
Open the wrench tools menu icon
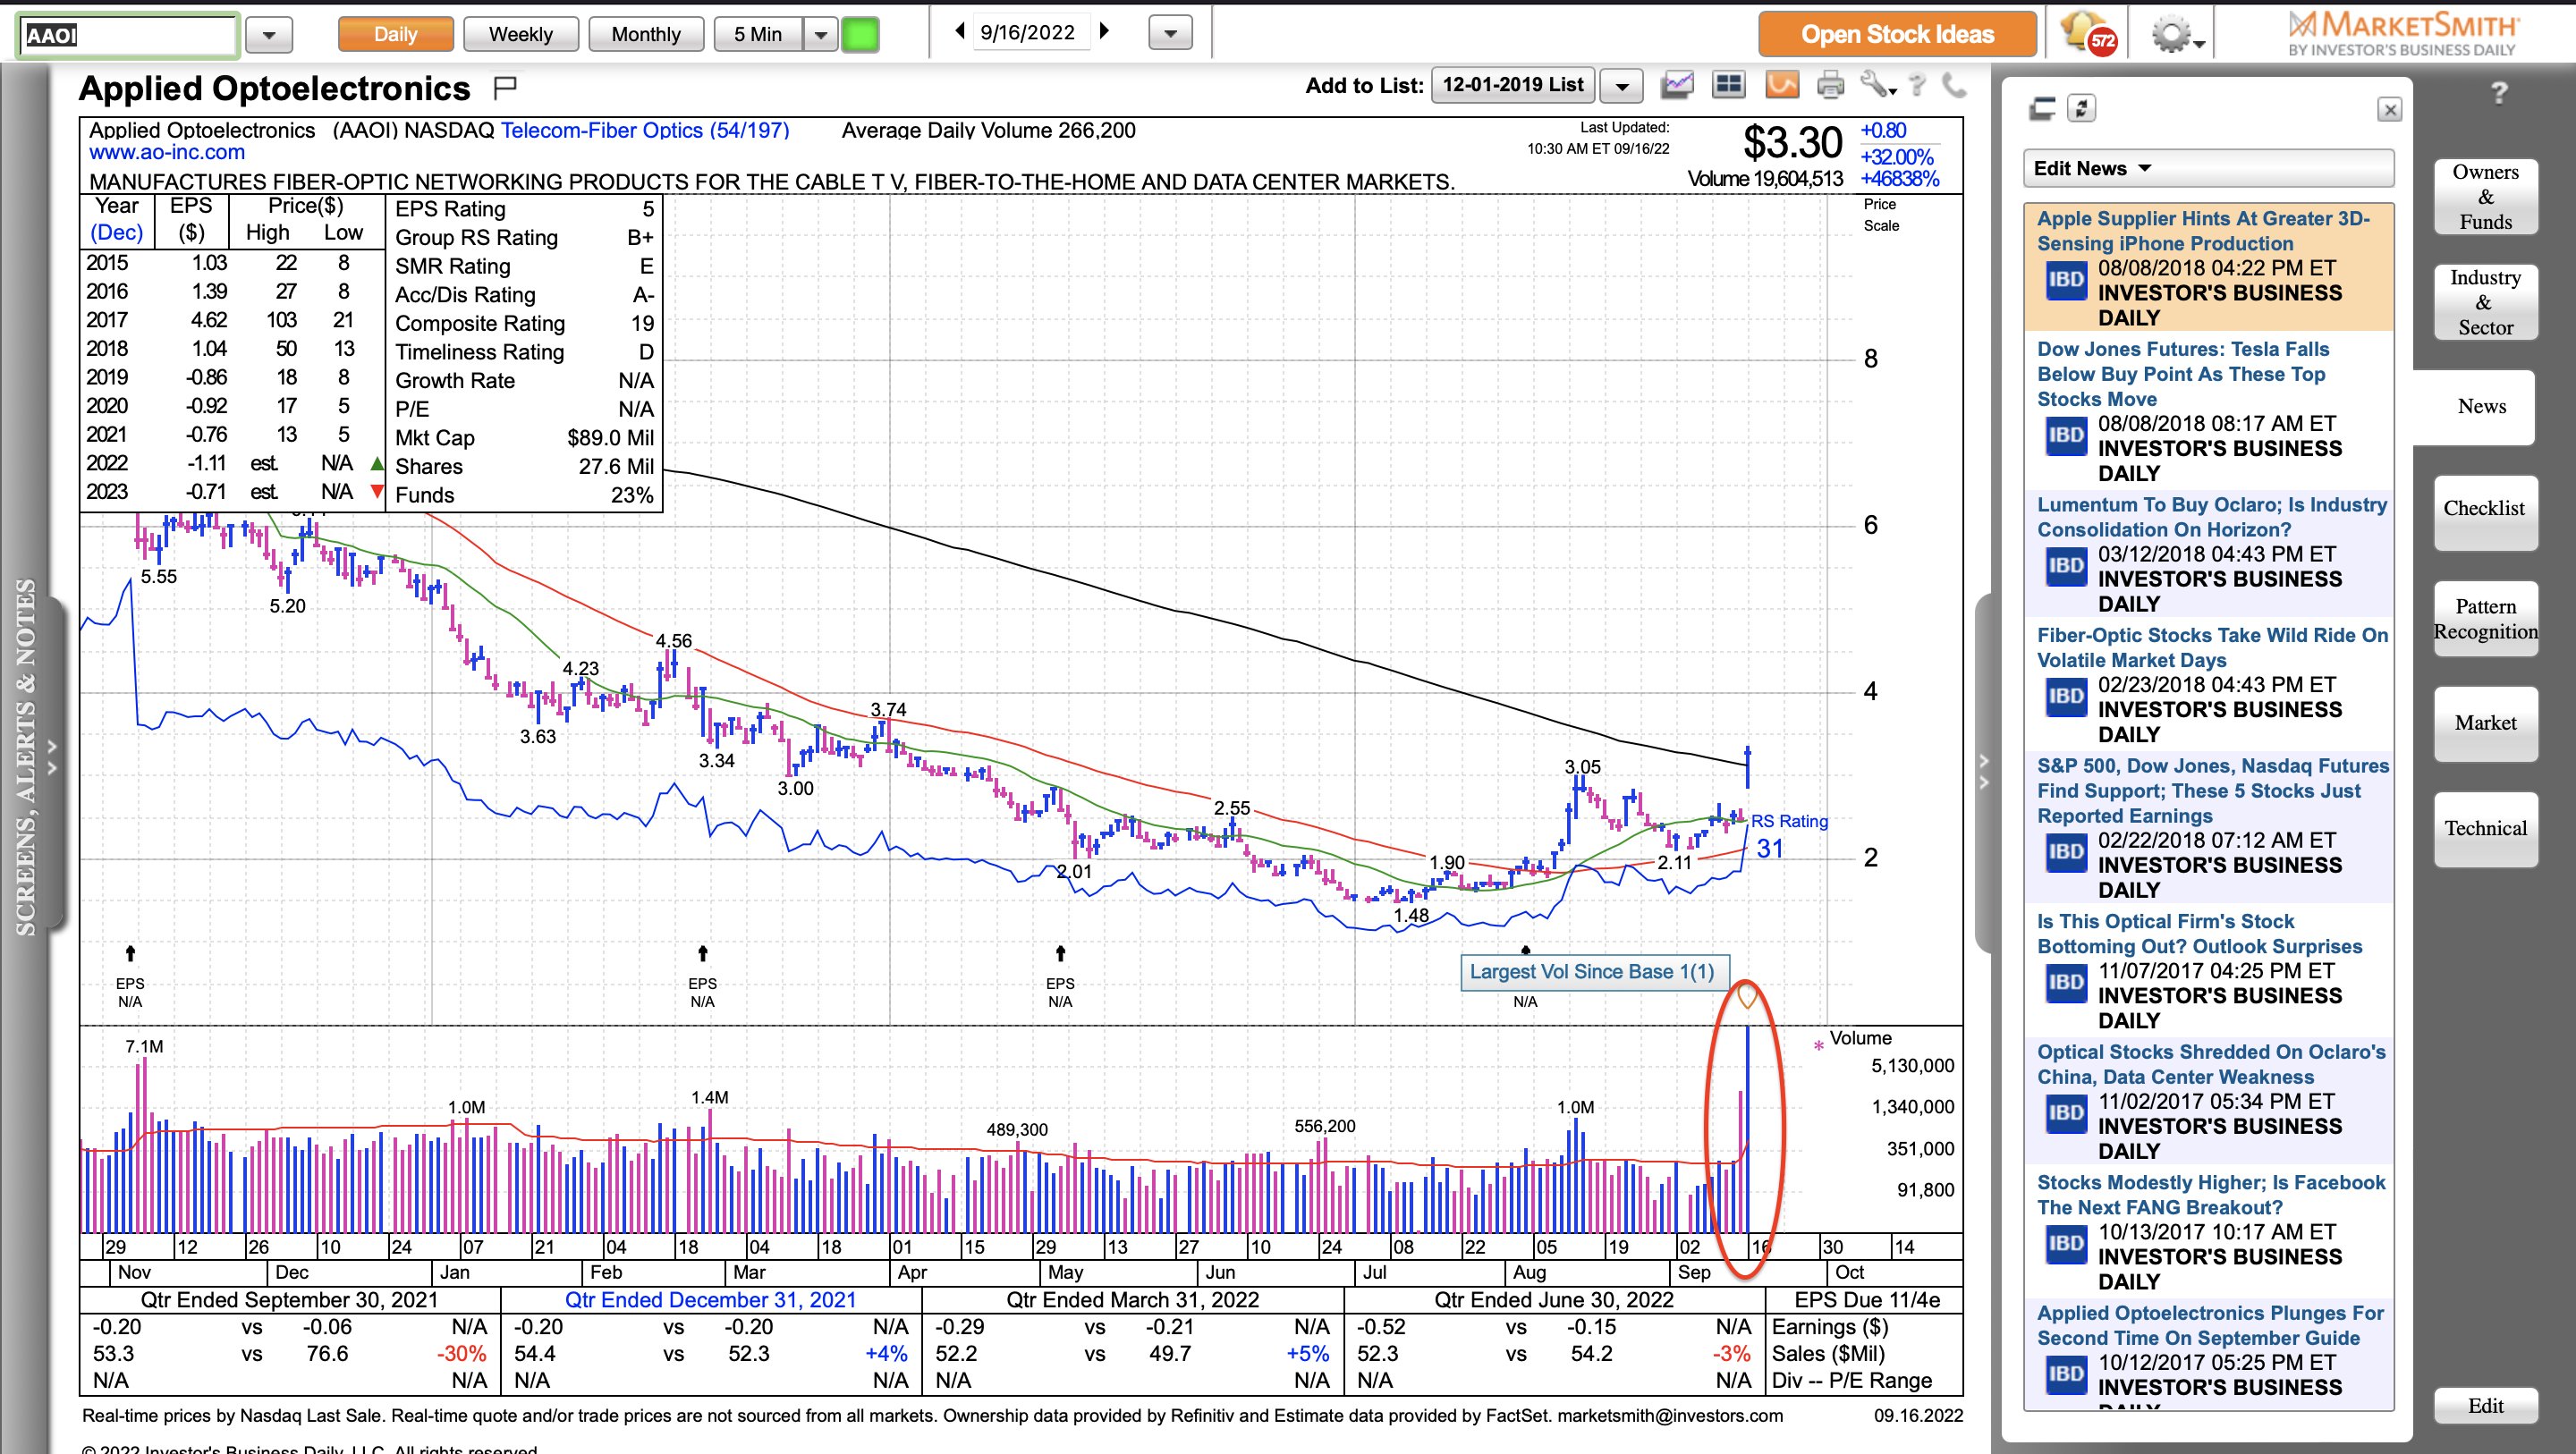(x=1876, y=86)
